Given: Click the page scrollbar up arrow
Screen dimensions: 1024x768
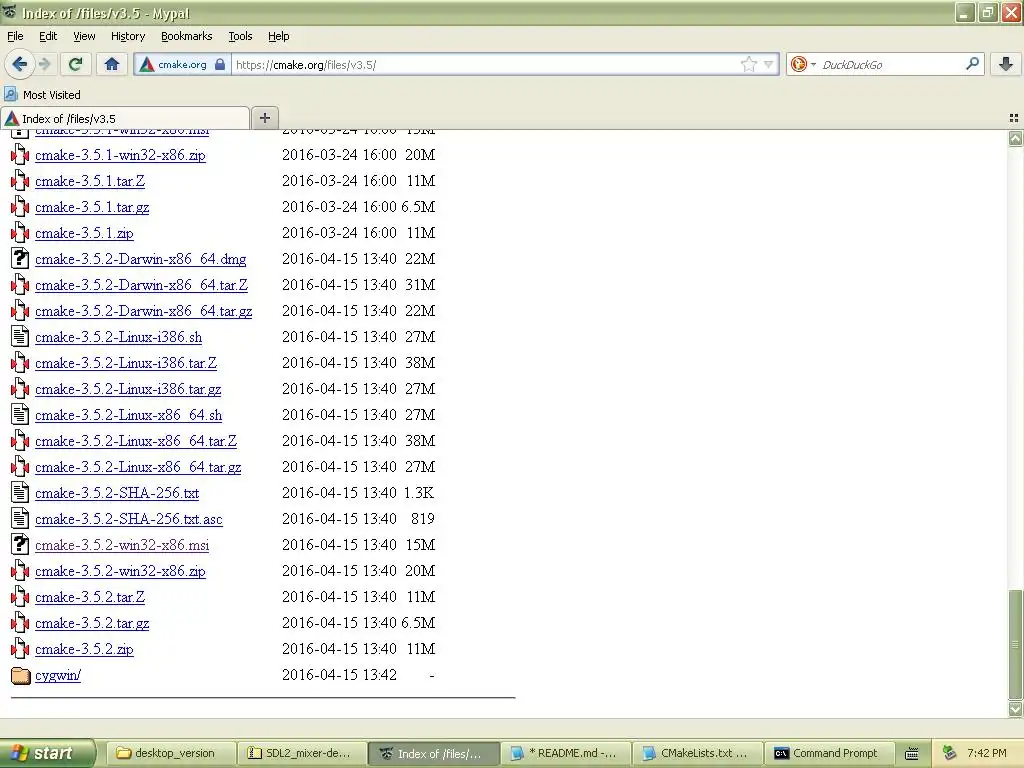Looking at the screenshot, I should point(1016,138).
